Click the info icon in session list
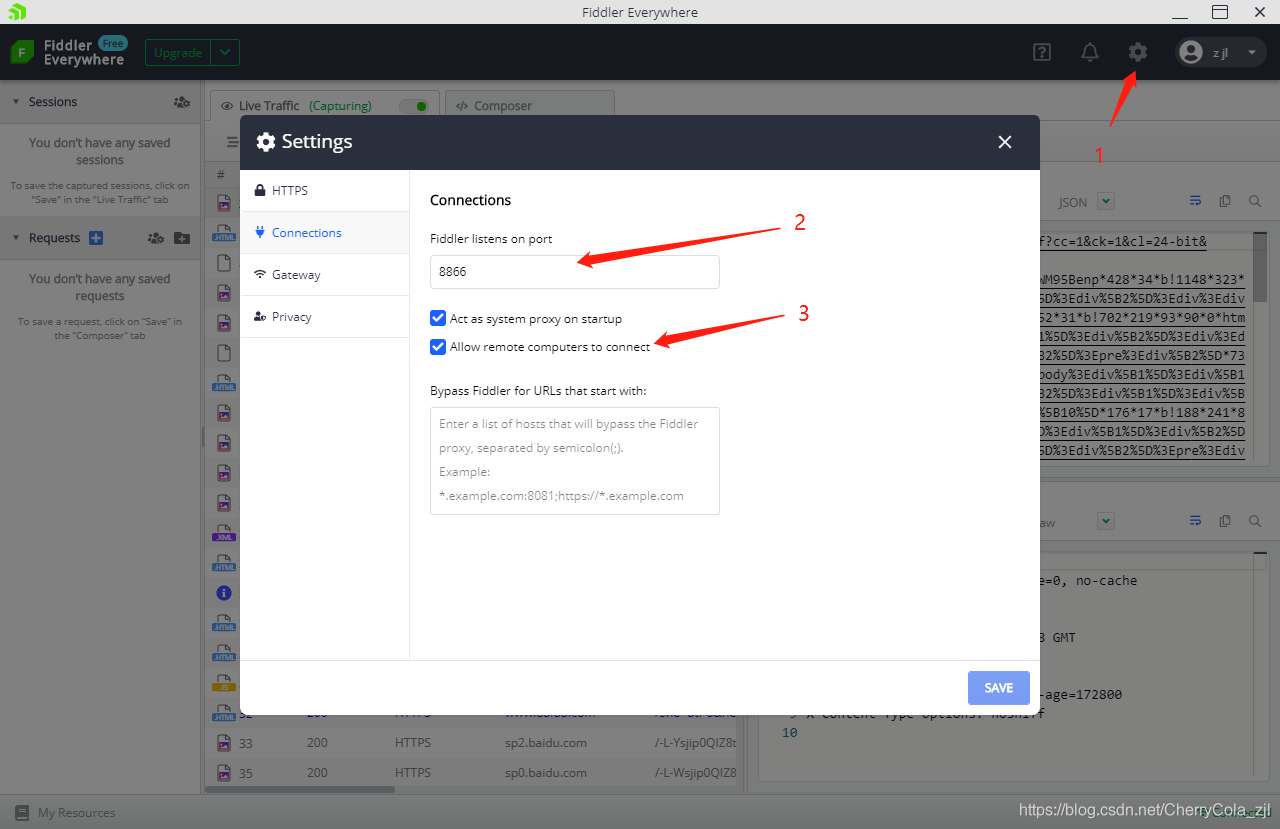The image size is (1280, 829). pyautogui.click(x=224, y=593)
